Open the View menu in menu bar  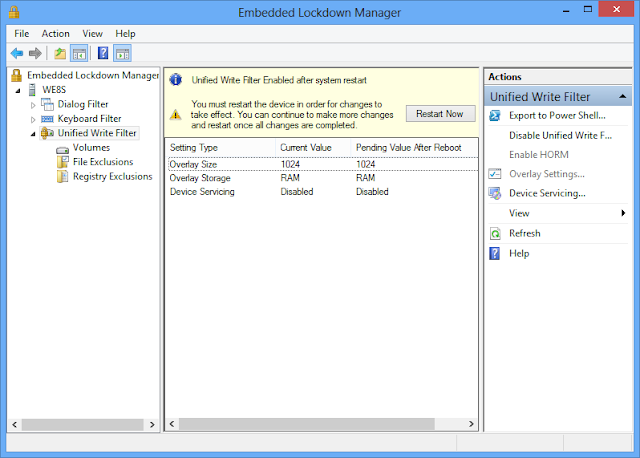(x=92, y=33)
